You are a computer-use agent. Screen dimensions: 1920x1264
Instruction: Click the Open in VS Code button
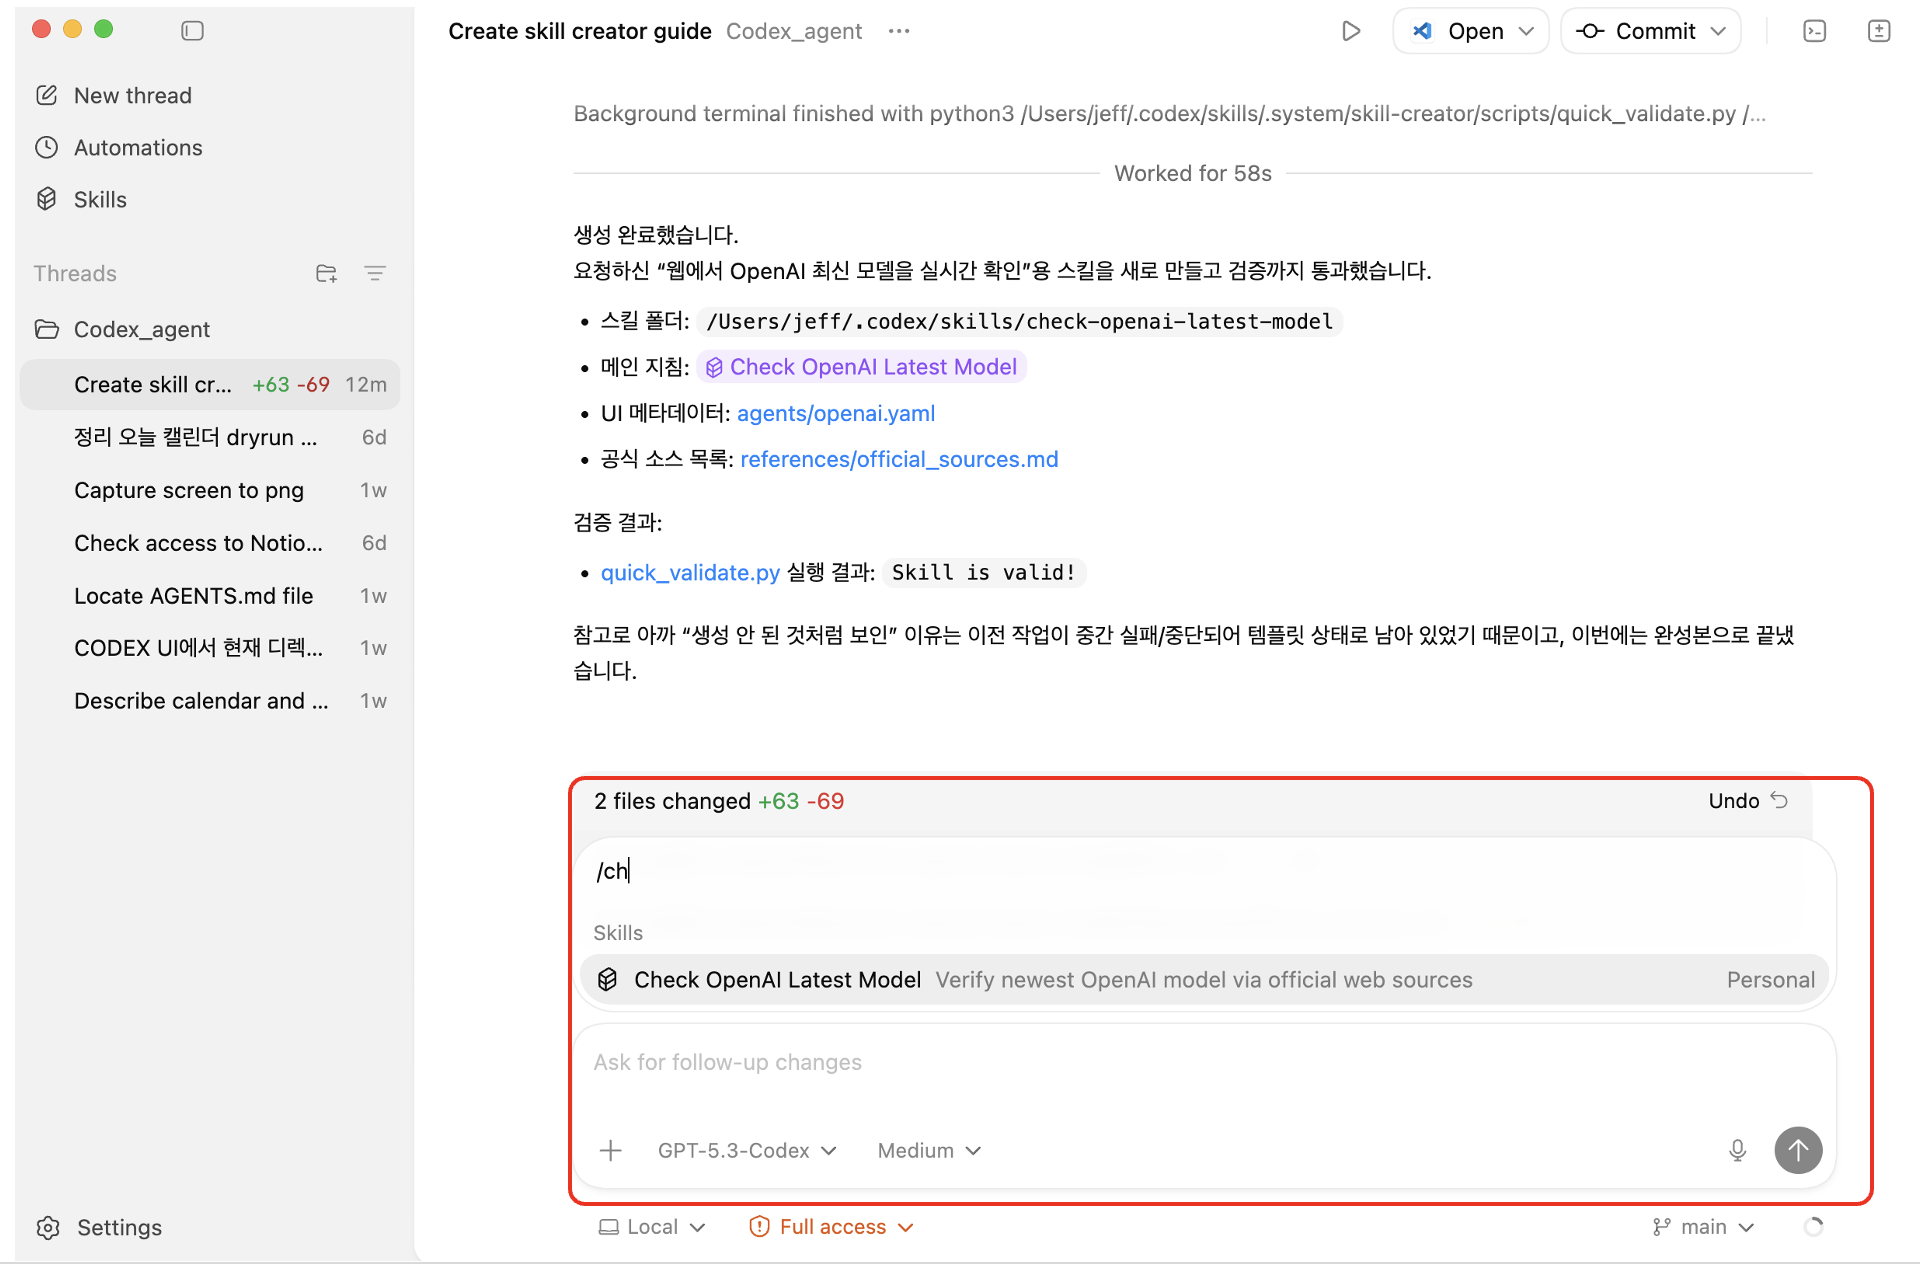(1457, 31)
